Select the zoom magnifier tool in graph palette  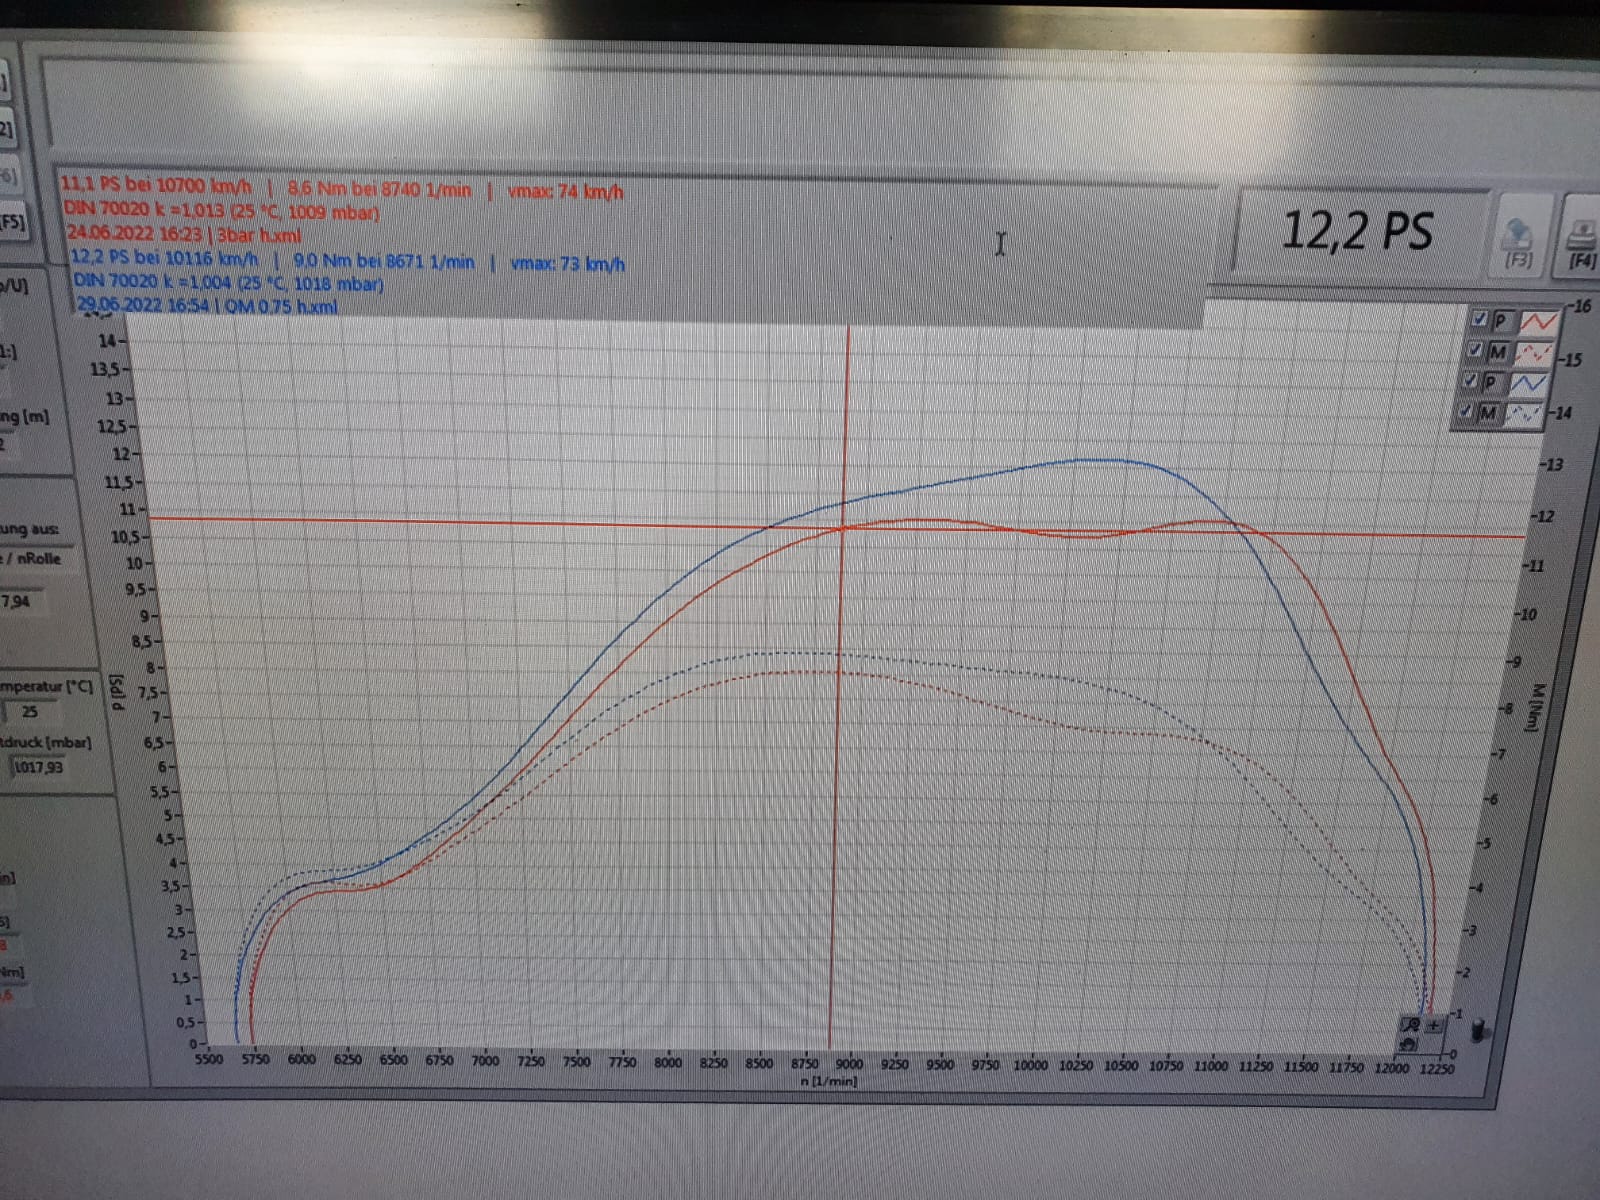[x=1412, y=1025]
